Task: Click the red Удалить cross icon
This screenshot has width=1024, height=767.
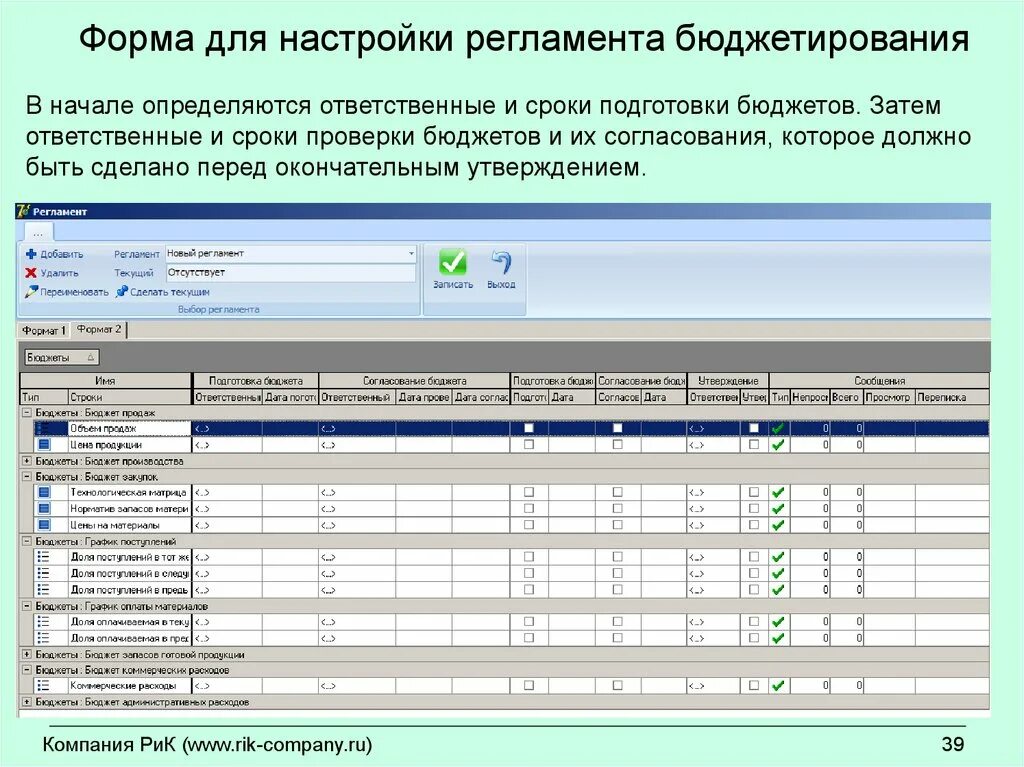Action: pyautogui.click(x=31, y=272)
